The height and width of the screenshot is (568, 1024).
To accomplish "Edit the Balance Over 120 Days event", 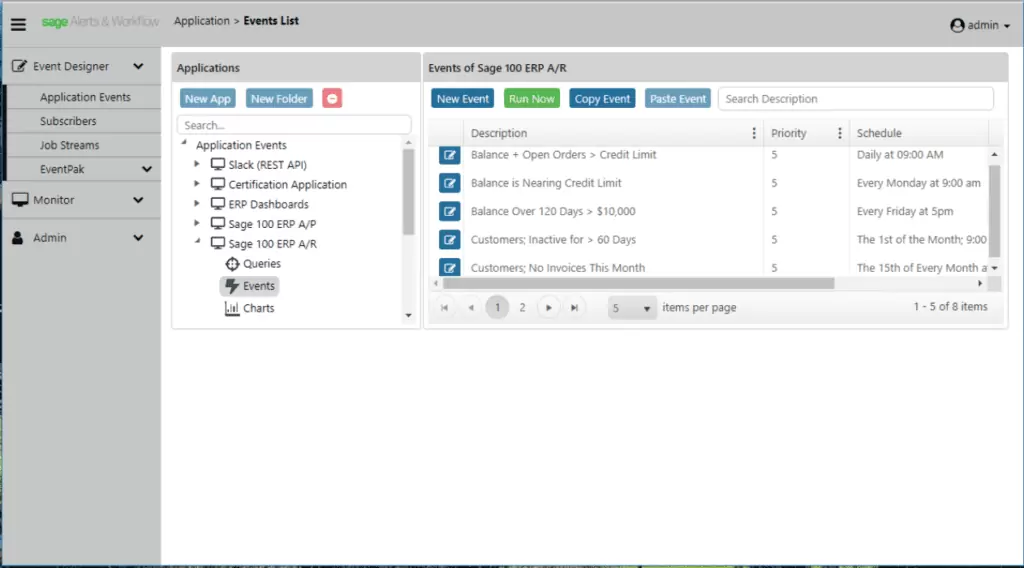I will click(x=449, y=212).
